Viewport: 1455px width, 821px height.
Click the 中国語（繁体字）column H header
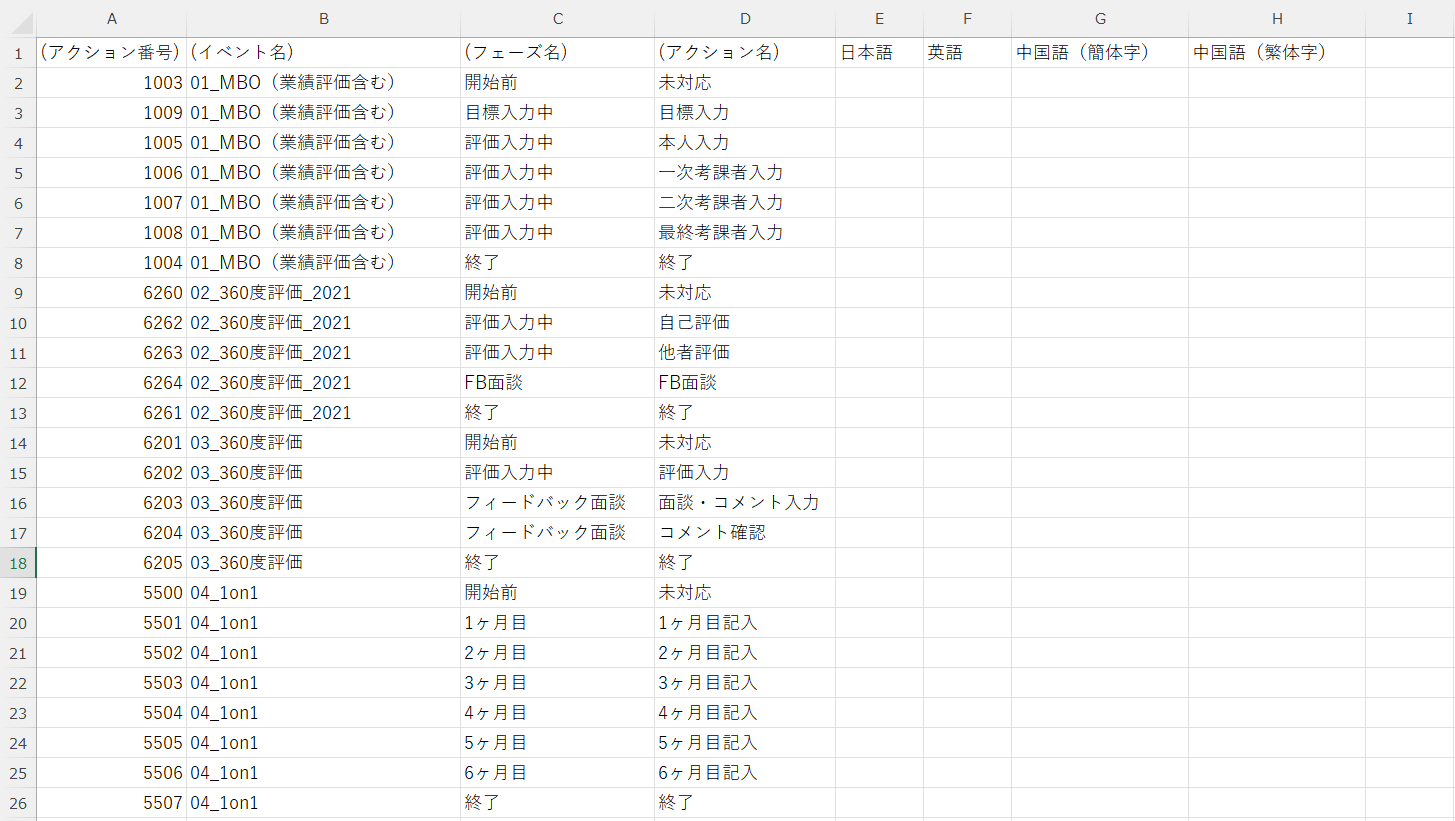click(1277, 18)
